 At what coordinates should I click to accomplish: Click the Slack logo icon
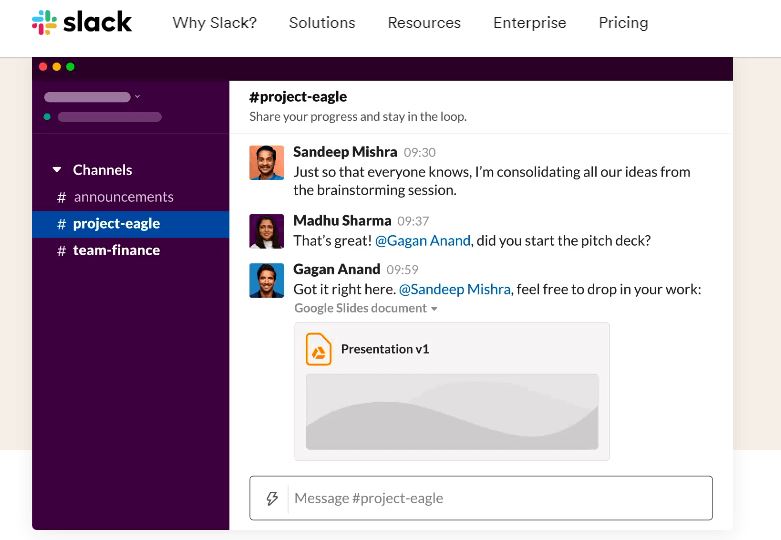tap(44, 22)
